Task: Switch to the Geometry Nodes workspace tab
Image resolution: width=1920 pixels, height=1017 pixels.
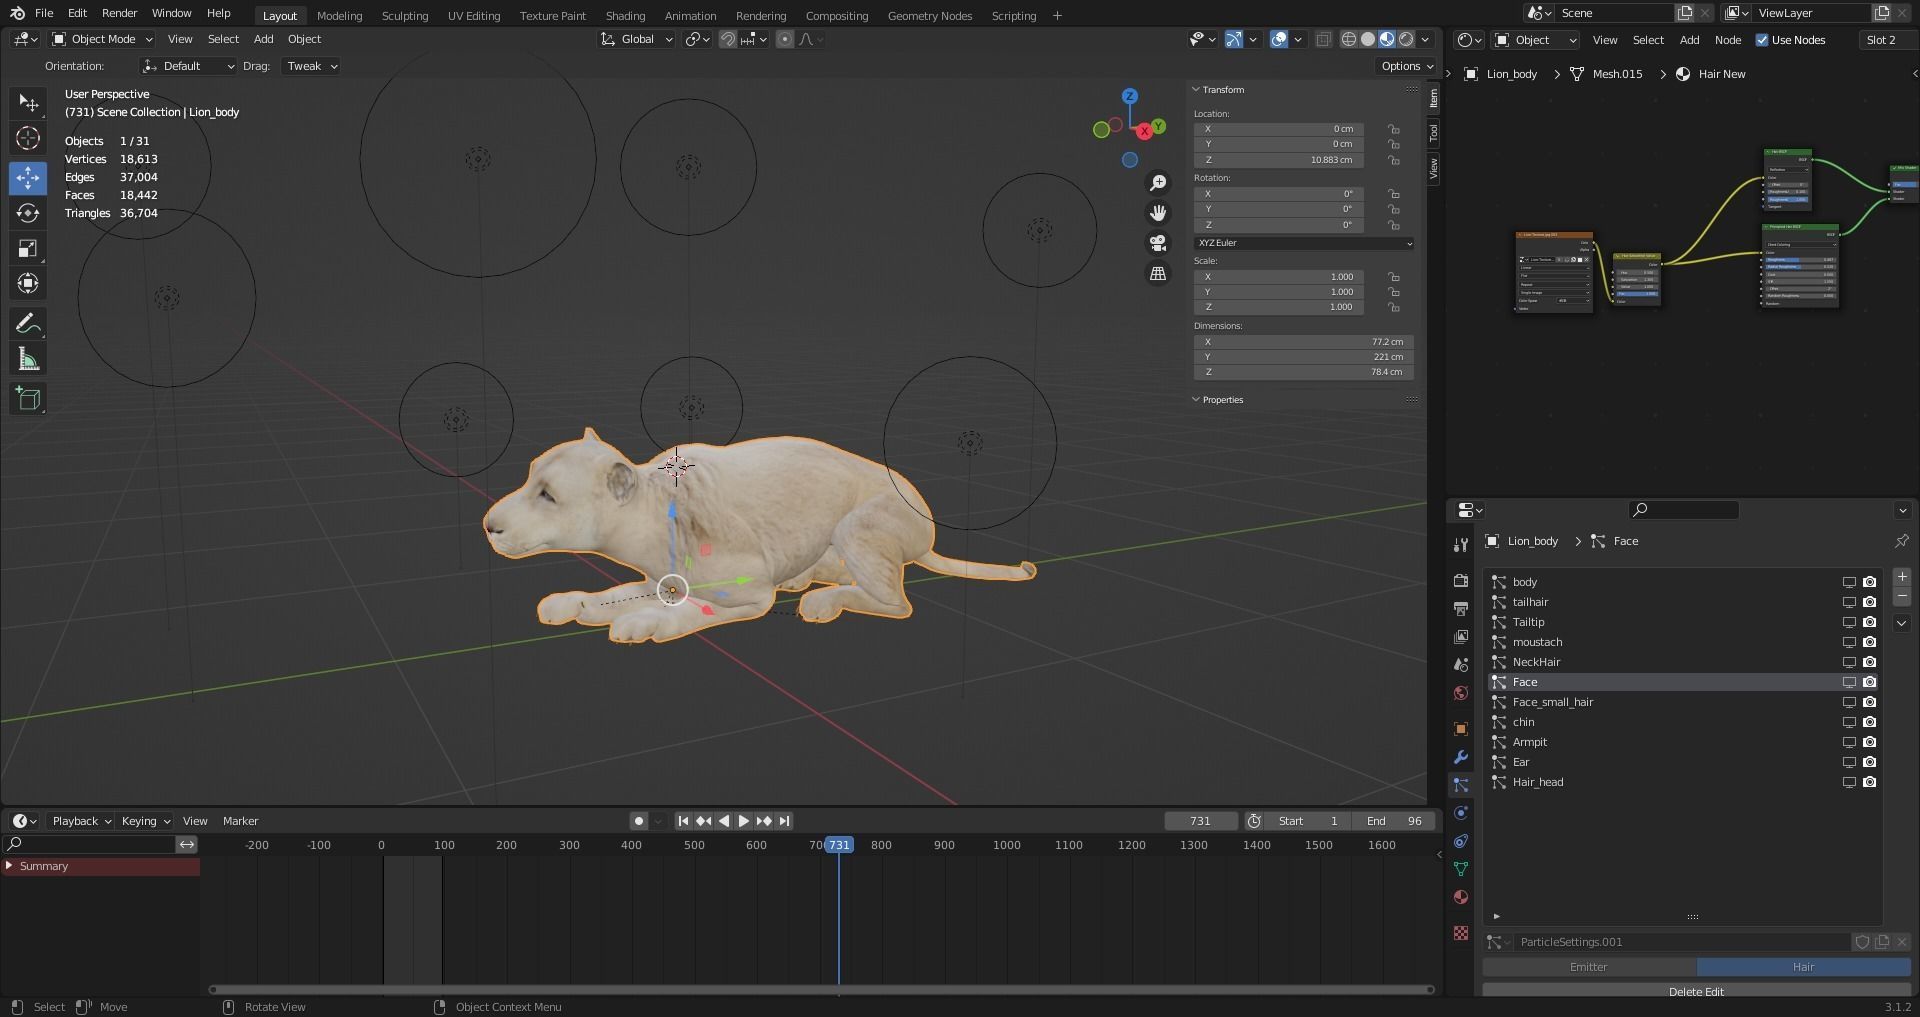Action: pyautogui.click(x=930, y=15)
